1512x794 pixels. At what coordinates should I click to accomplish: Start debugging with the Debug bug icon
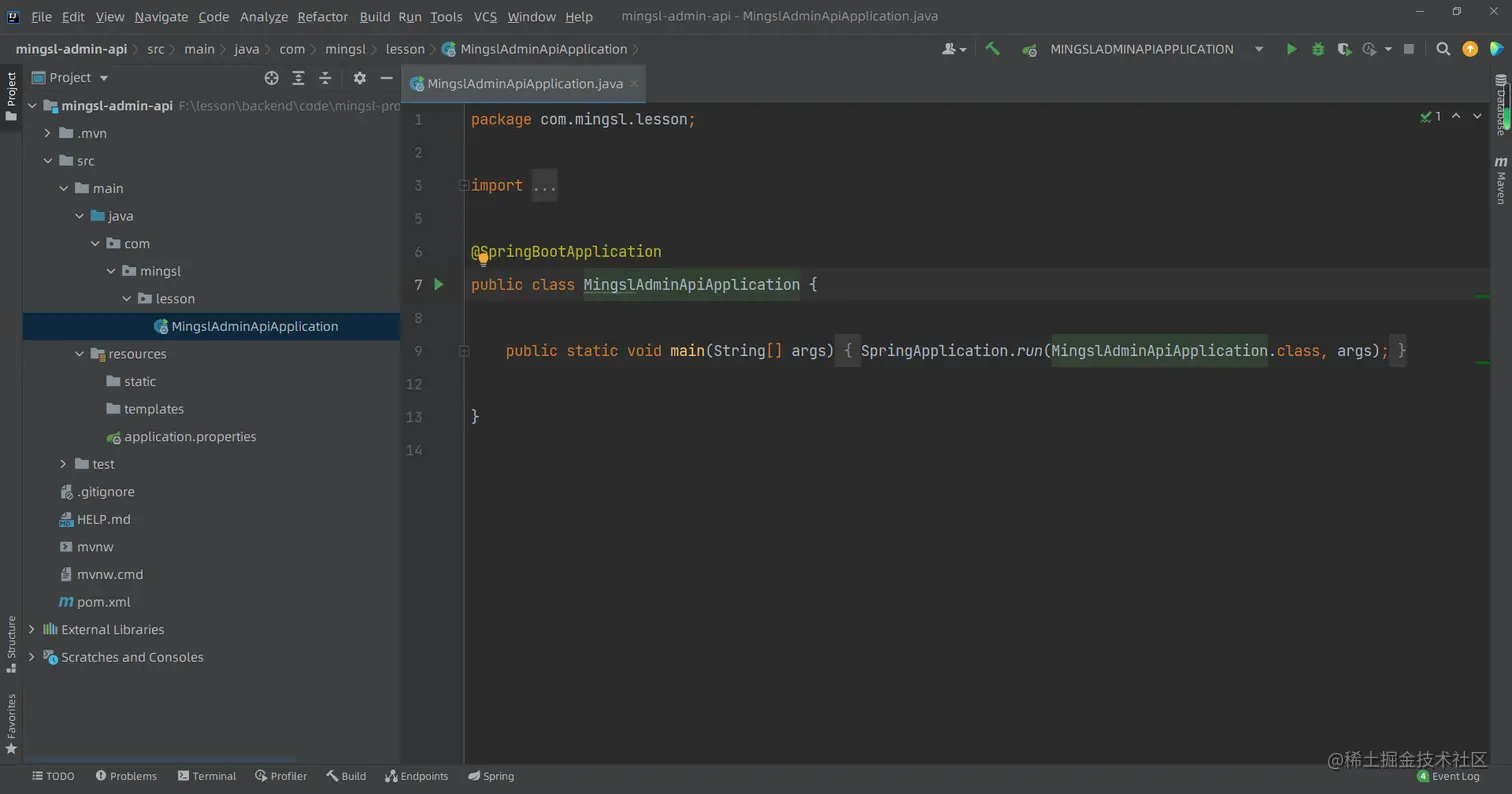(x=1317, y=49)
